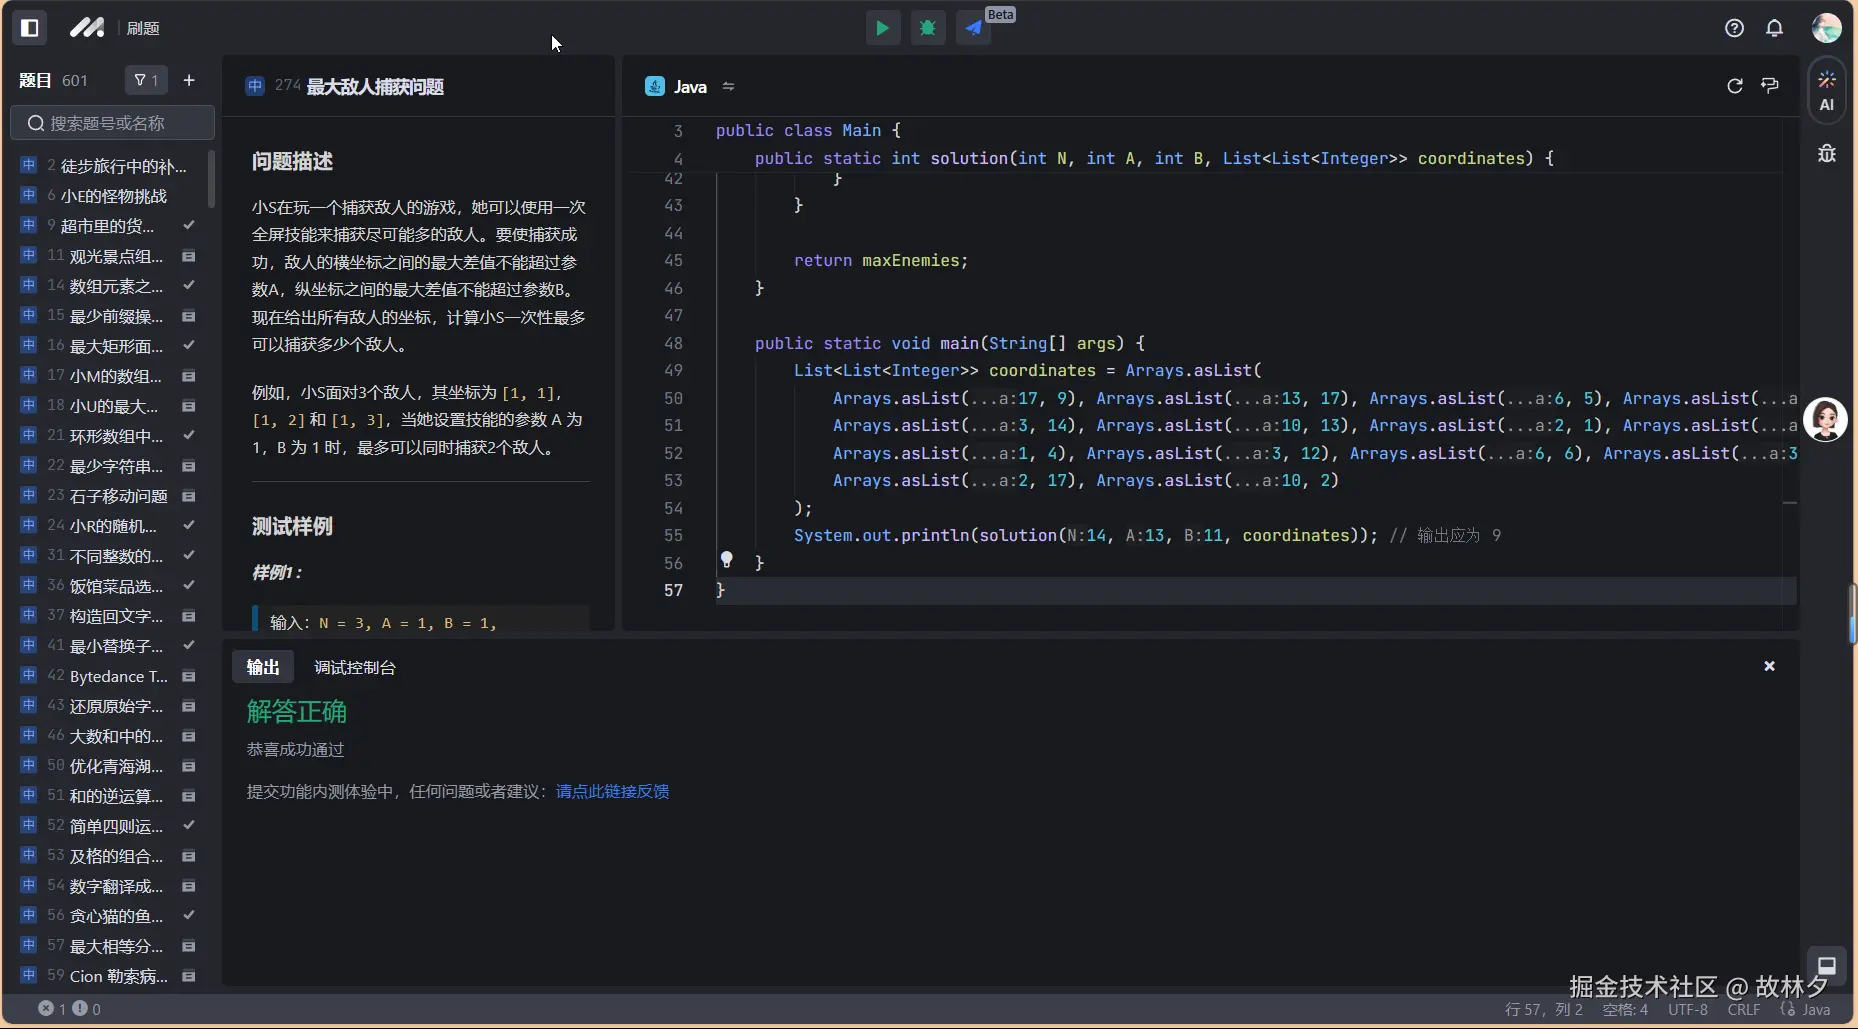Viewport: 1858px width, 1029px height.
Task: Click the user avatar in top right
Action: [1826, 28]
